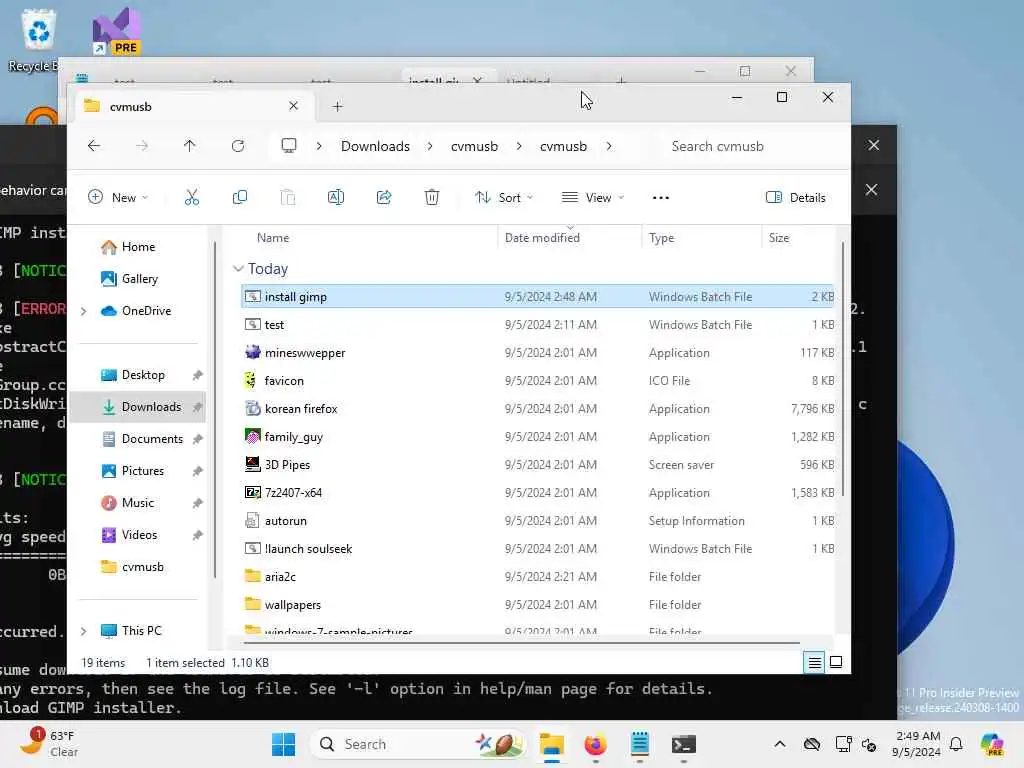Open the Sort dropdown menu
This screenshot has width=1024, height=768.
click(504, 197)
